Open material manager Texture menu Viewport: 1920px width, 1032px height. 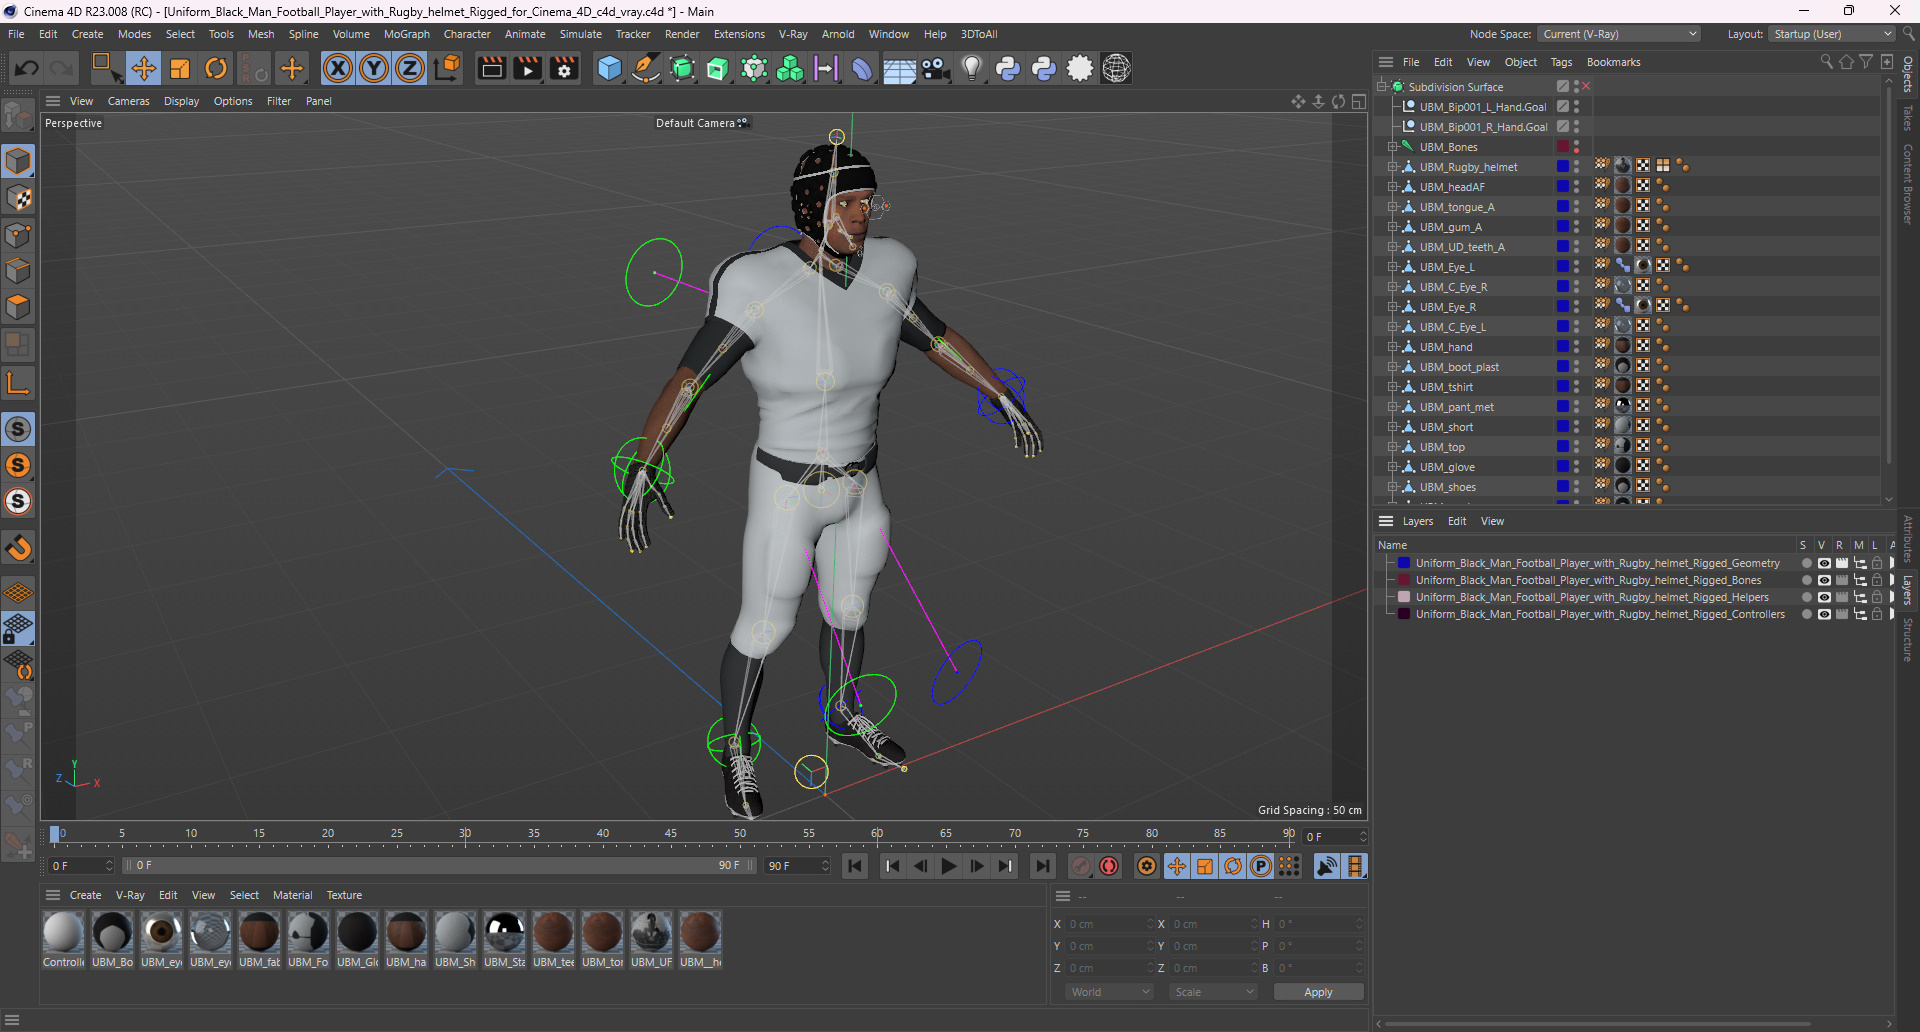pos(344,895)
